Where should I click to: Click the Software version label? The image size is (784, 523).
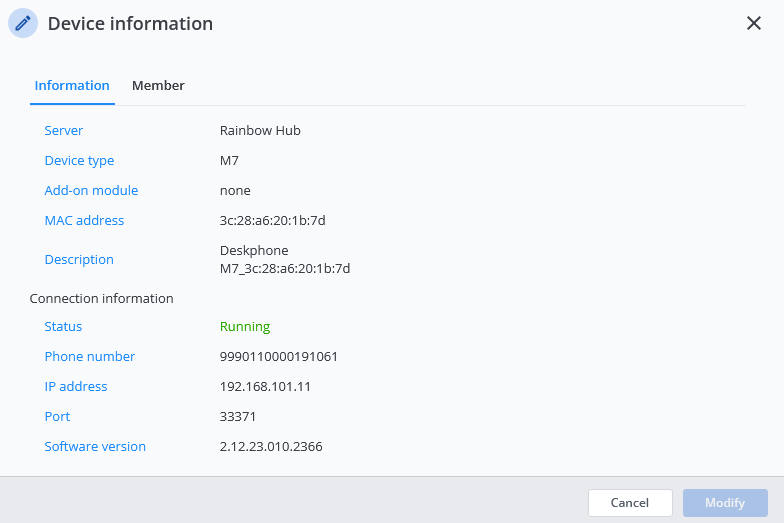click(x=95, y=447)
